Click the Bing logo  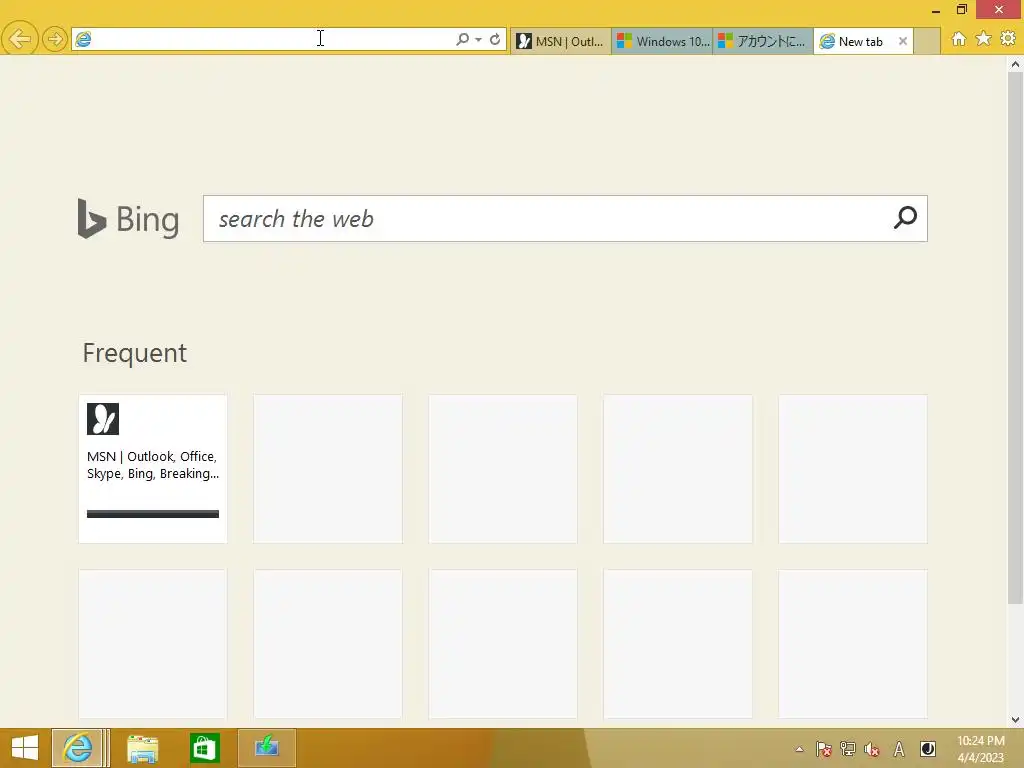[128, 219]
